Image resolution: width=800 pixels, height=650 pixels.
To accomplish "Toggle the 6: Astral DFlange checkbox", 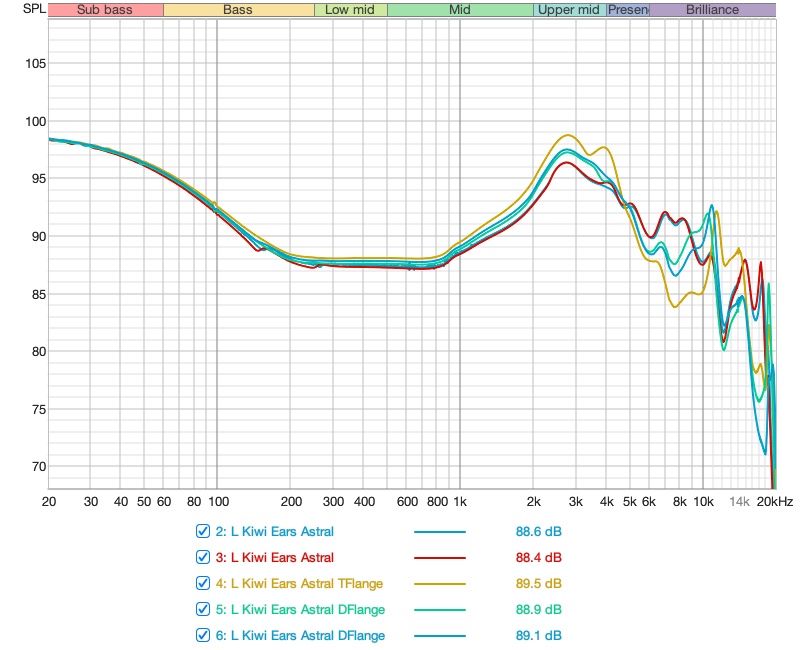I will click(203, 635).
